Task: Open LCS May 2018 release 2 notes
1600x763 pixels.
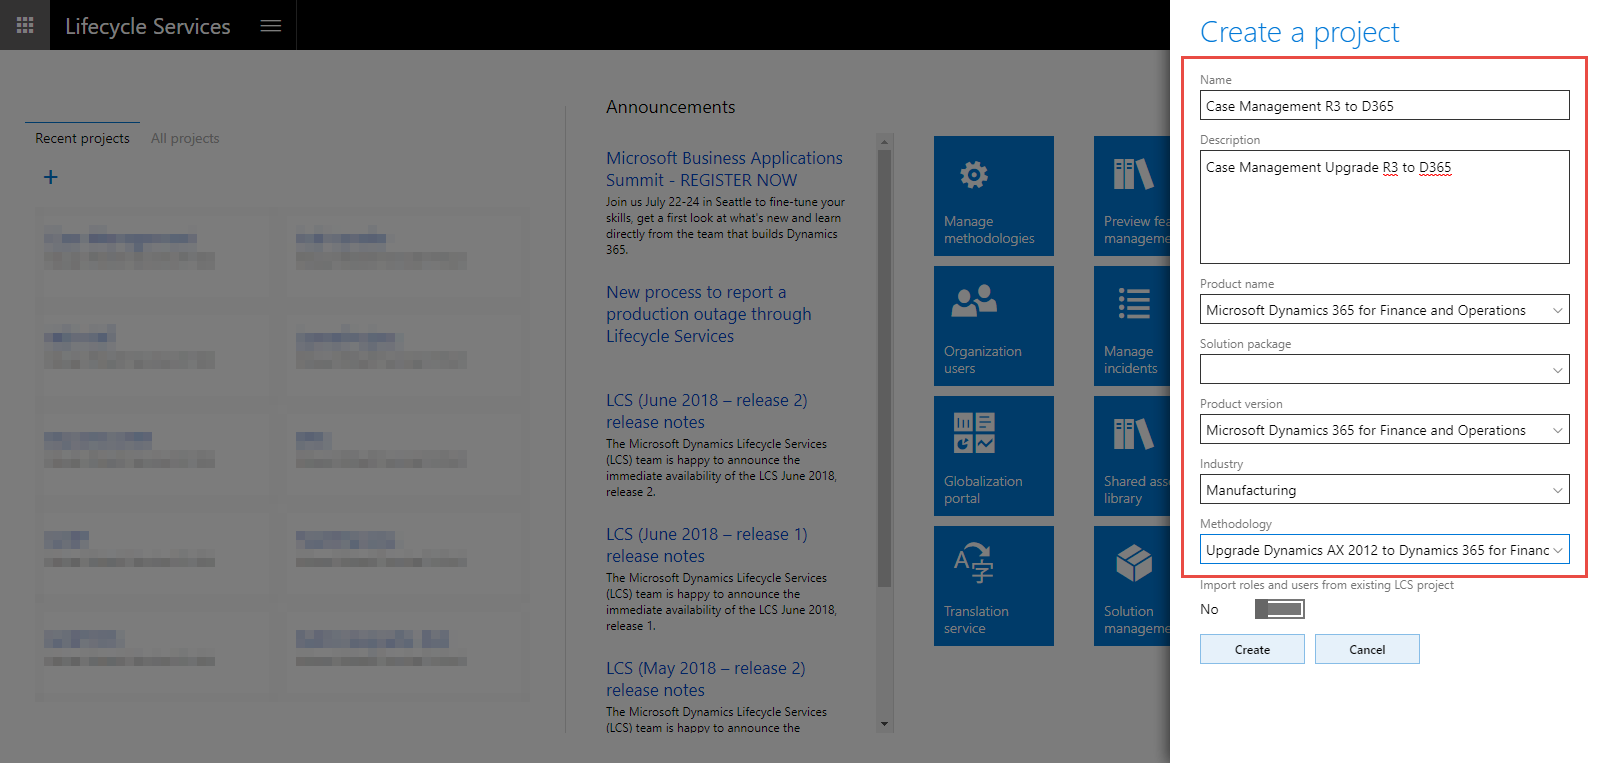Action: (705, 679)
